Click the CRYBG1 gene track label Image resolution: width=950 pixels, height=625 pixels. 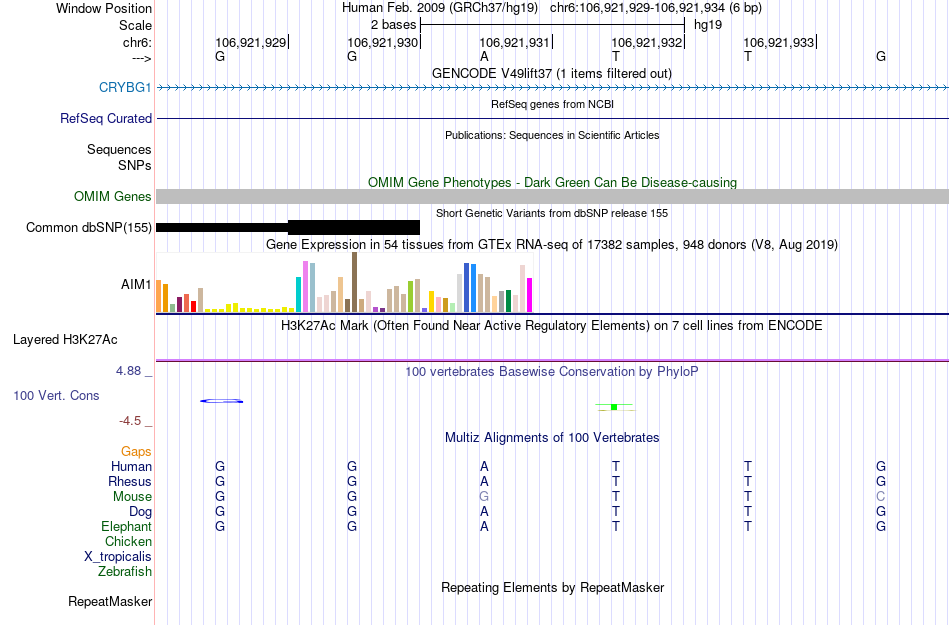125,87
